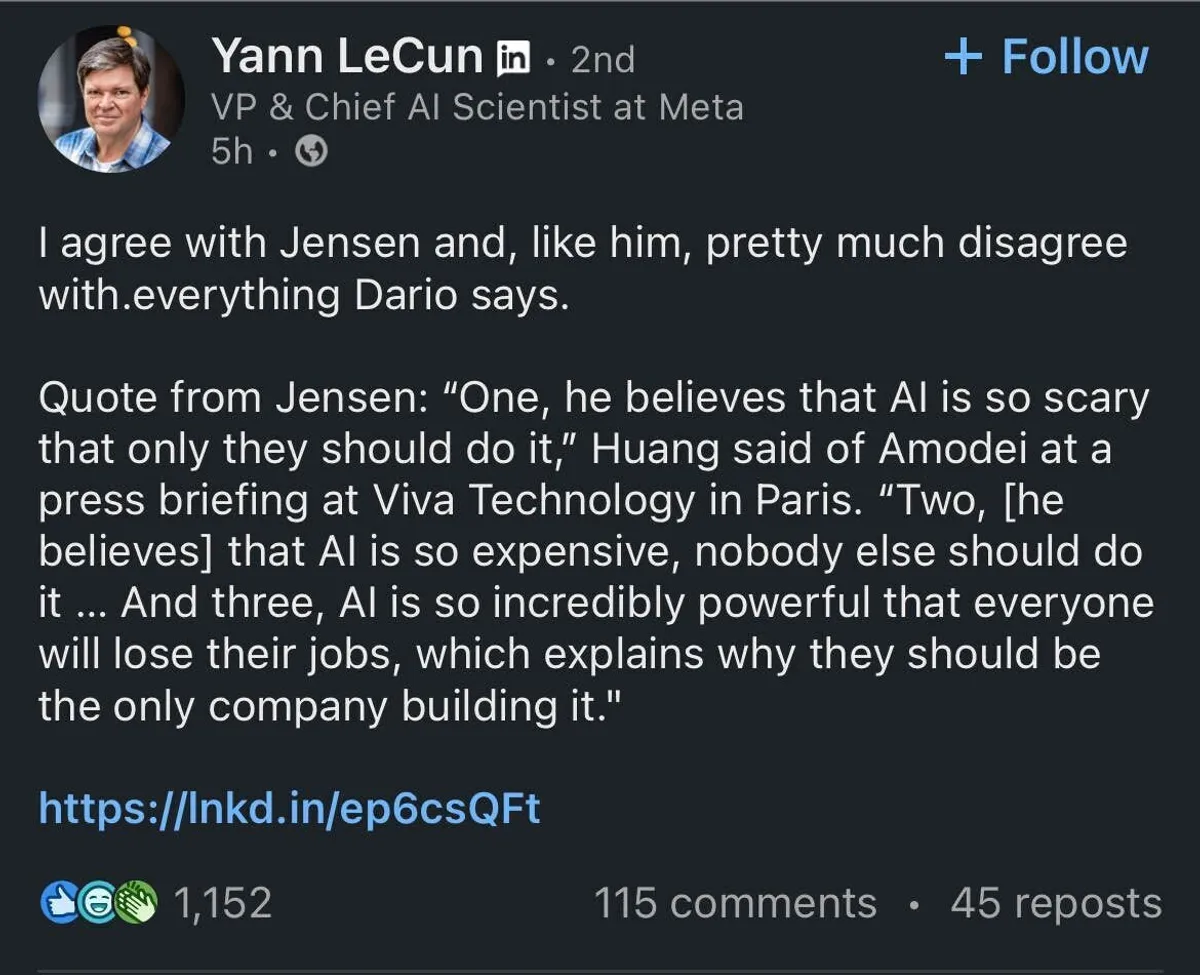Click the 'the only company building it' closing line
Image resolution: width=1200 pixels, height=975 pixels.
click(330, 706)
